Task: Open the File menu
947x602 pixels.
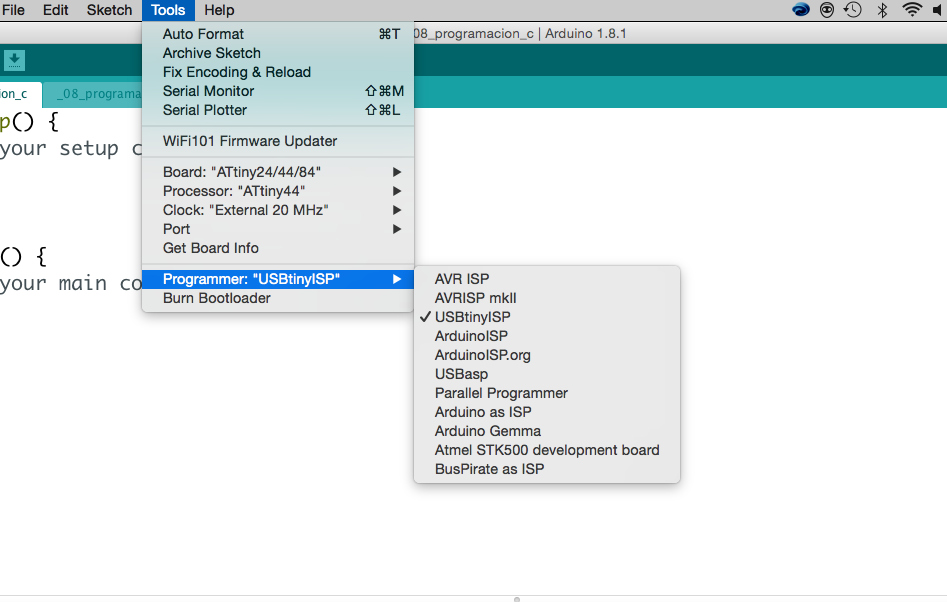Action: point(13,10)
